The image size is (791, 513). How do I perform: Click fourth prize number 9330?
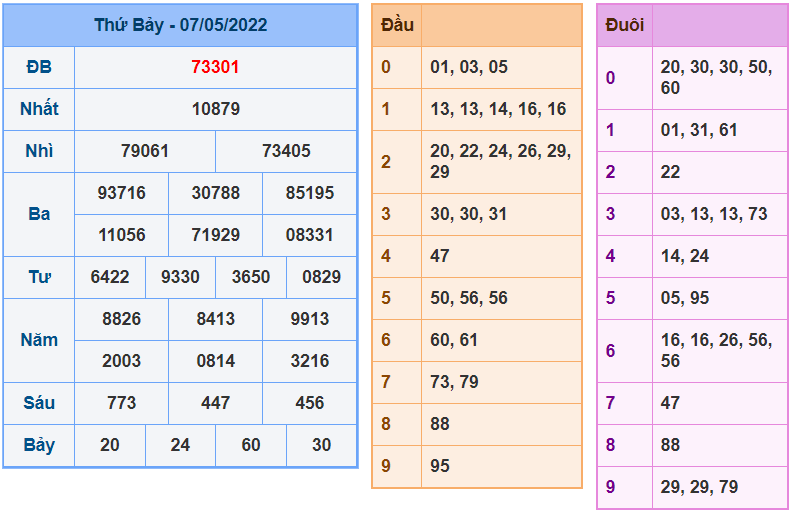click(x=180, y=276)
